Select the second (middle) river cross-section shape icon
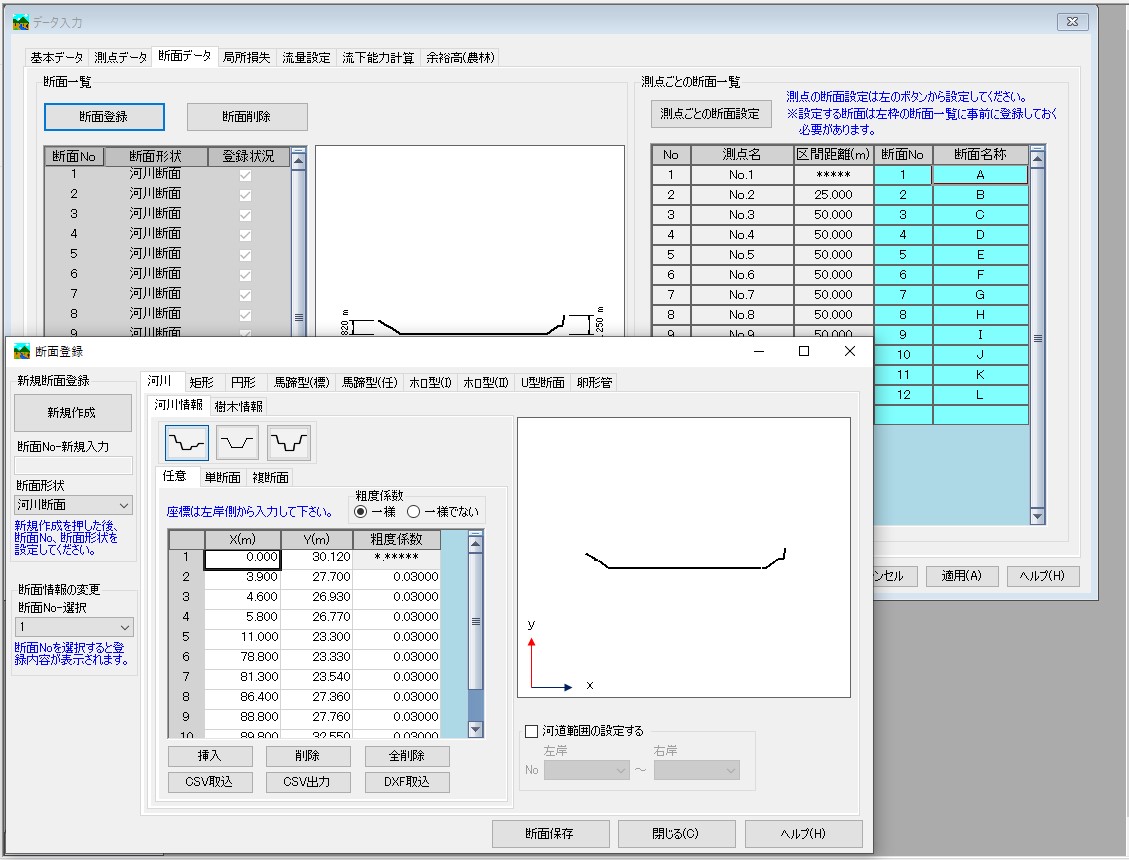 click(x=238, y=443)
